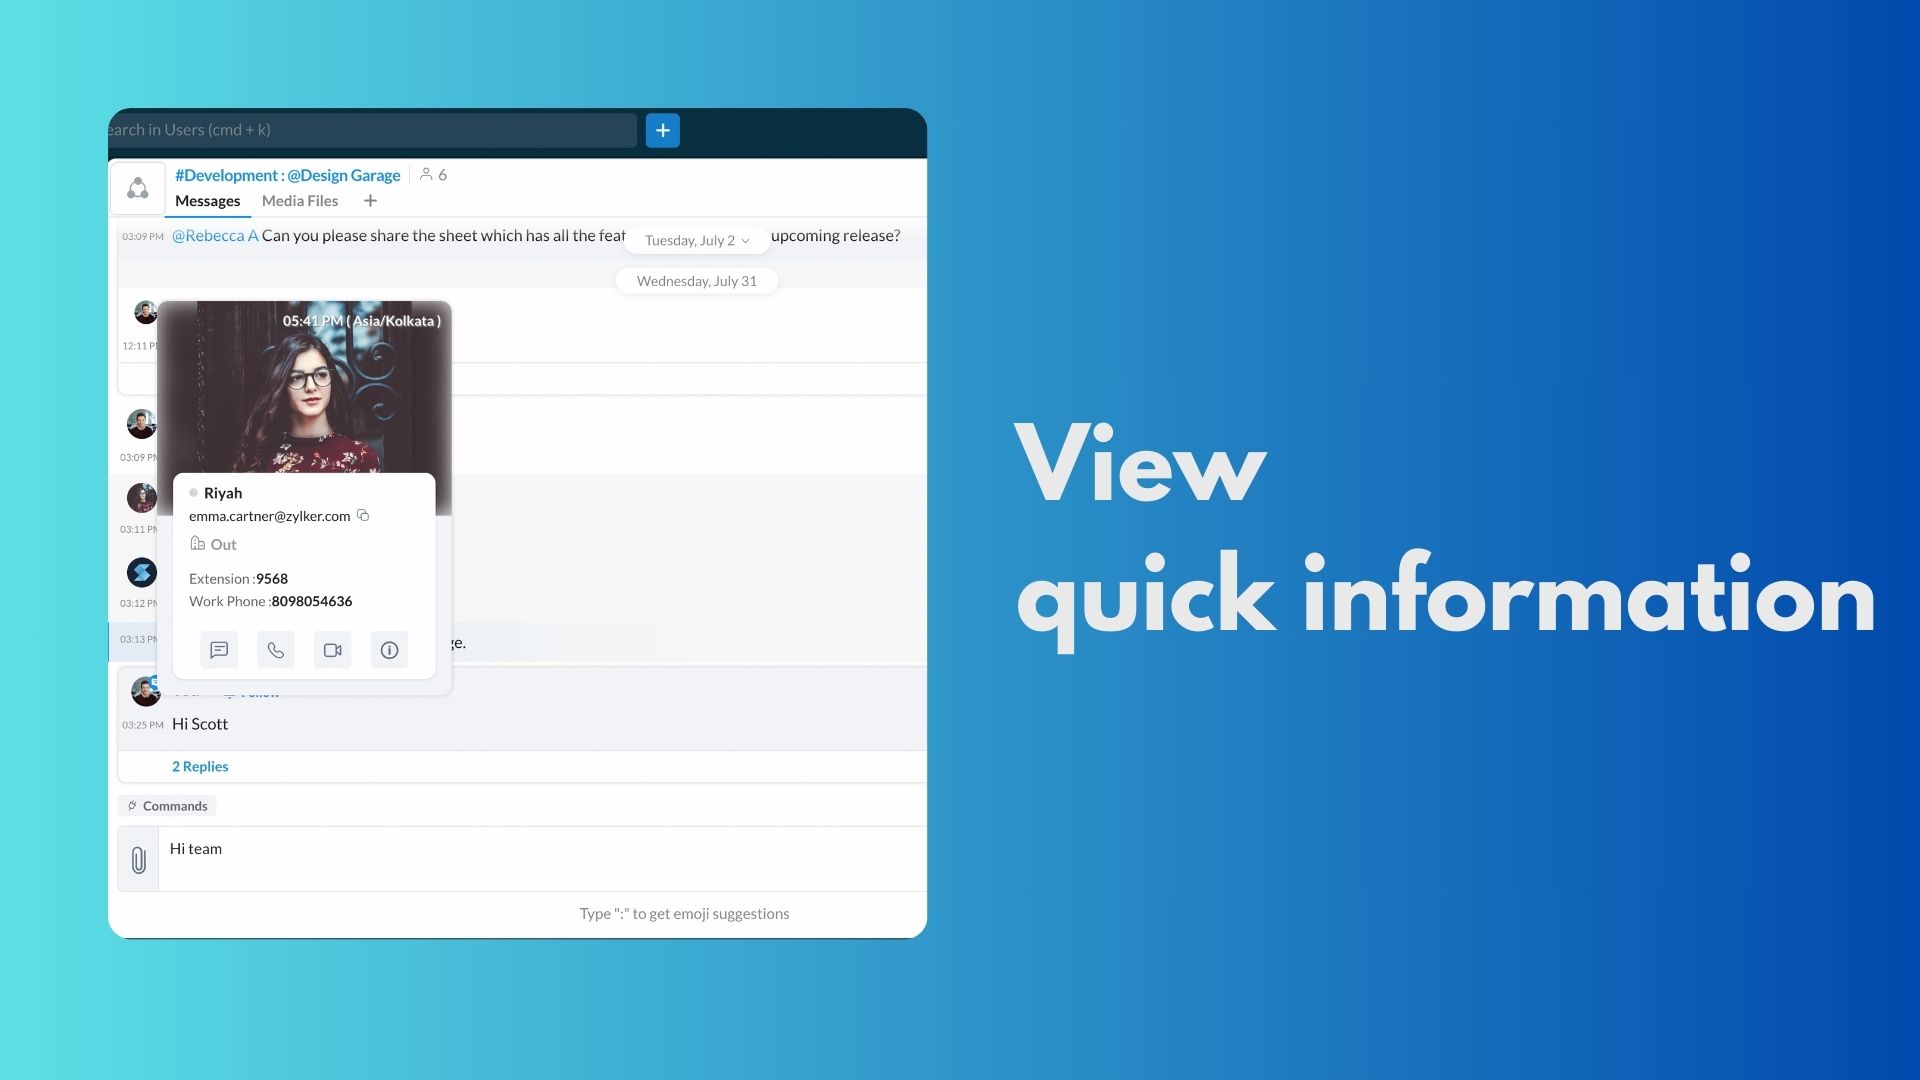Screen dimensions: 1920x1080
Task: Click the phone call icon in profile popup
Action: [x=276, y=649]
